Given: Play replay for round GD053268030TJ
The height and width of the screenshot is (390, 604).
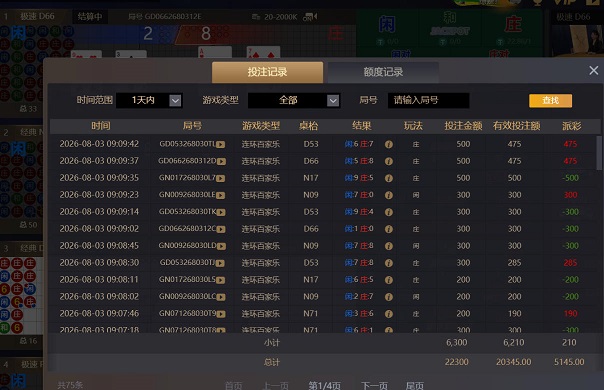Looking at the screenshot, I should click(x=221, y=263).
